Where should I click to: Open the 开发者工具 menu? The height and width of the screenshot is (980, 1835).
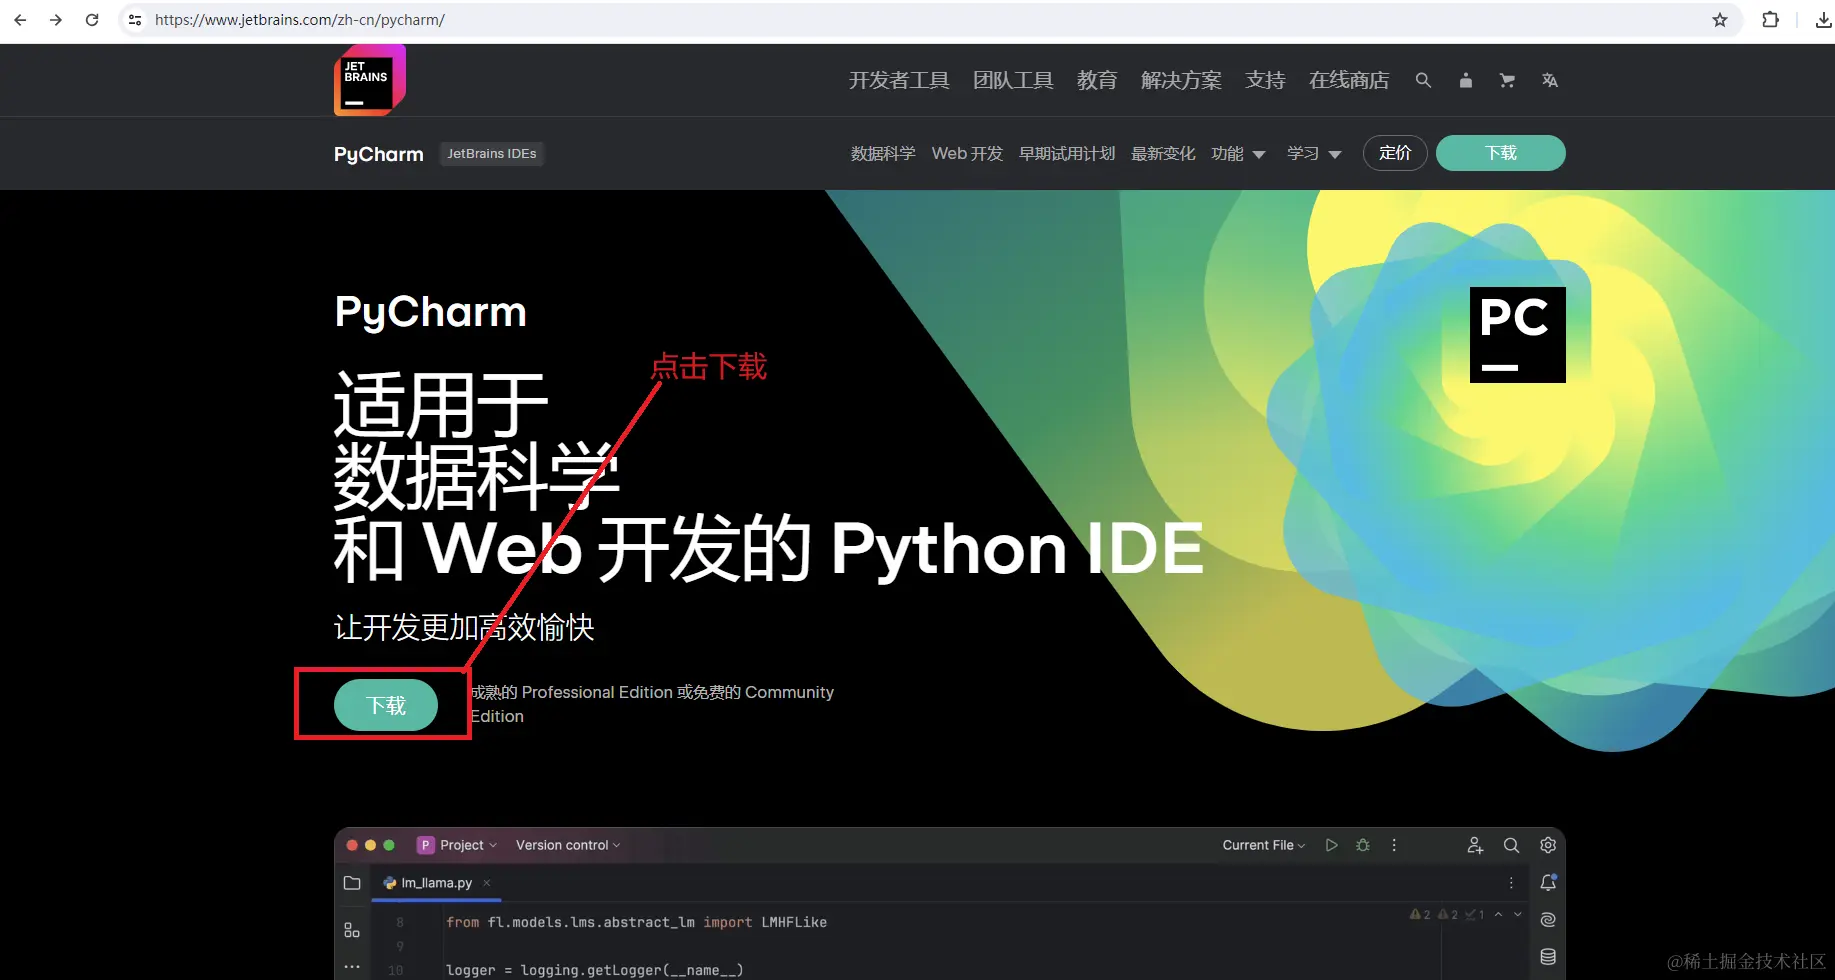898,80
